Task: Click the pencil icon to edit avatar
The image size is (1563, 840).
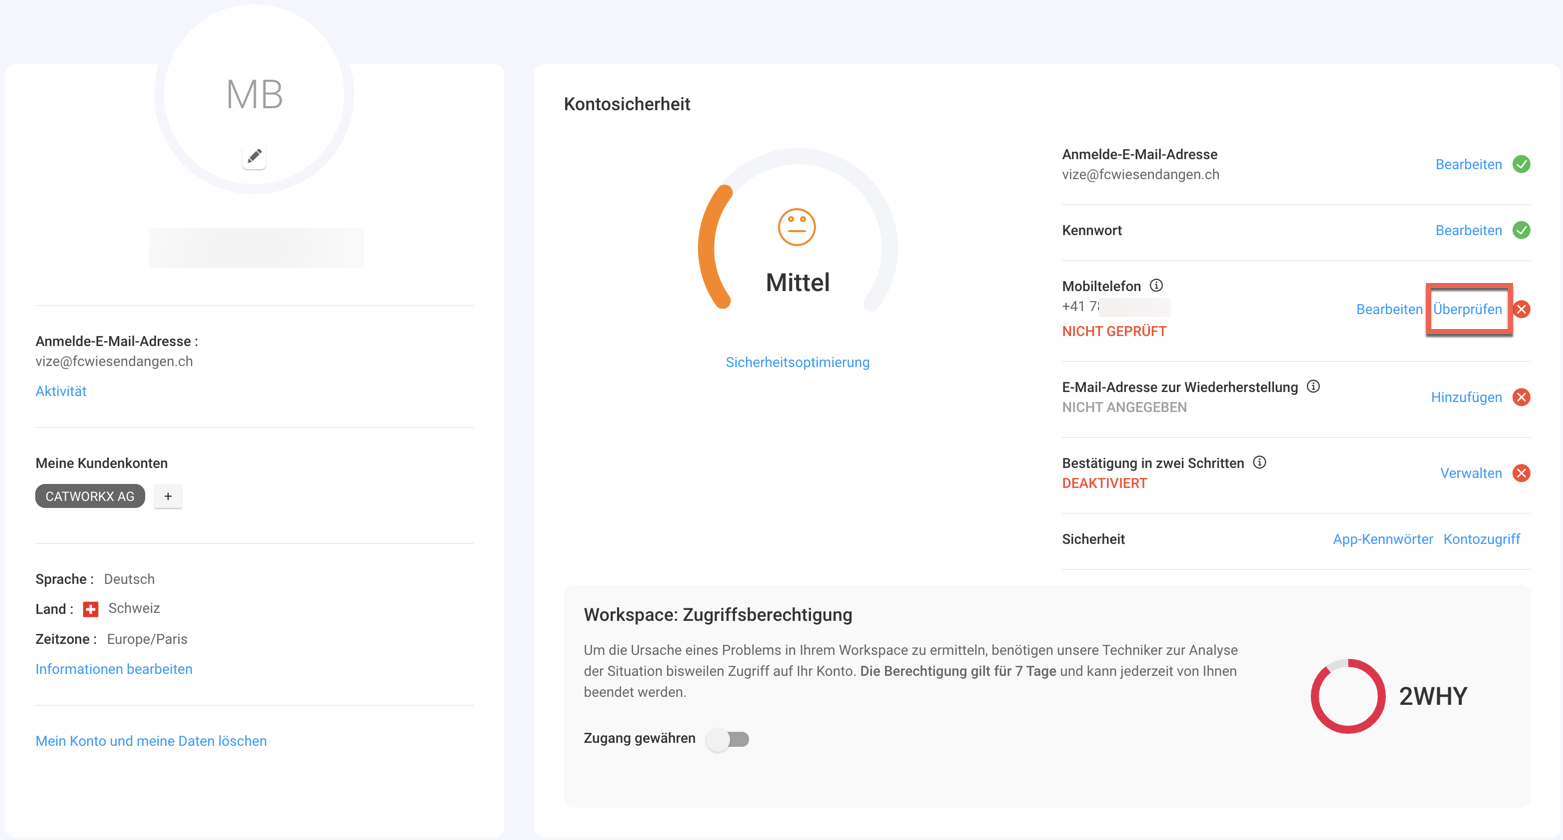Action: [x=254, y=157]
